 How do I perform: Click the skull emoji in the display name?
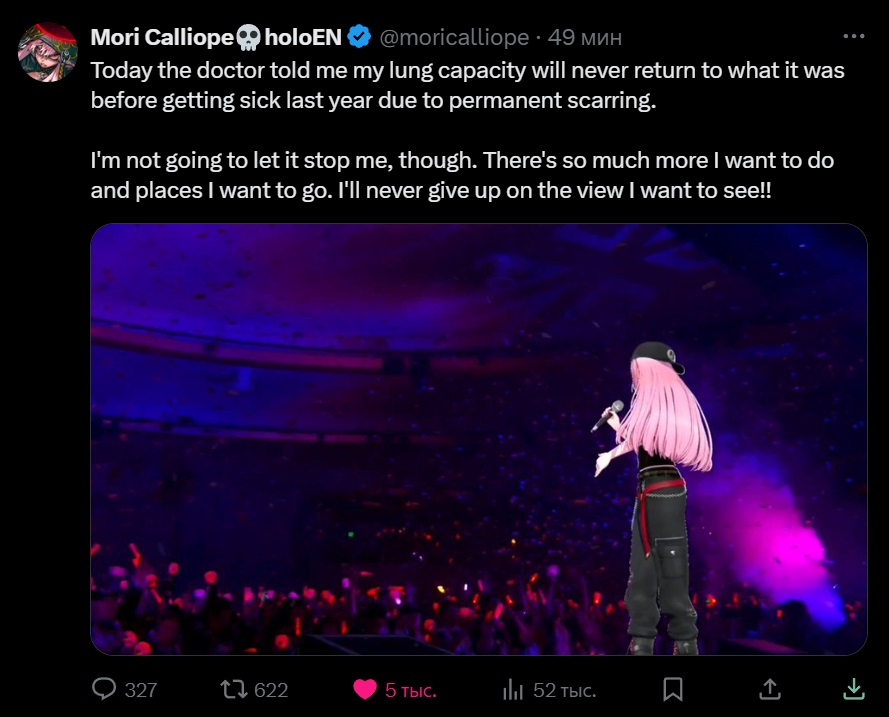tap(248, 38)
